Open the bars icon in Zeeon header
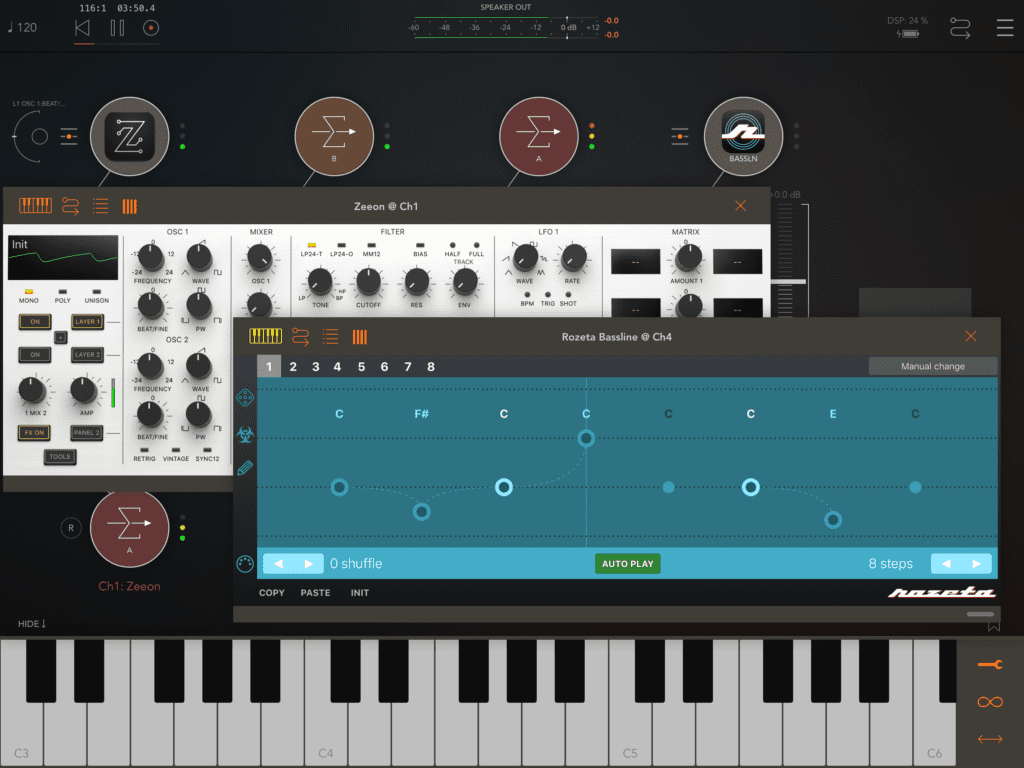Screen dimensions: 1024x768 (129, 206)
